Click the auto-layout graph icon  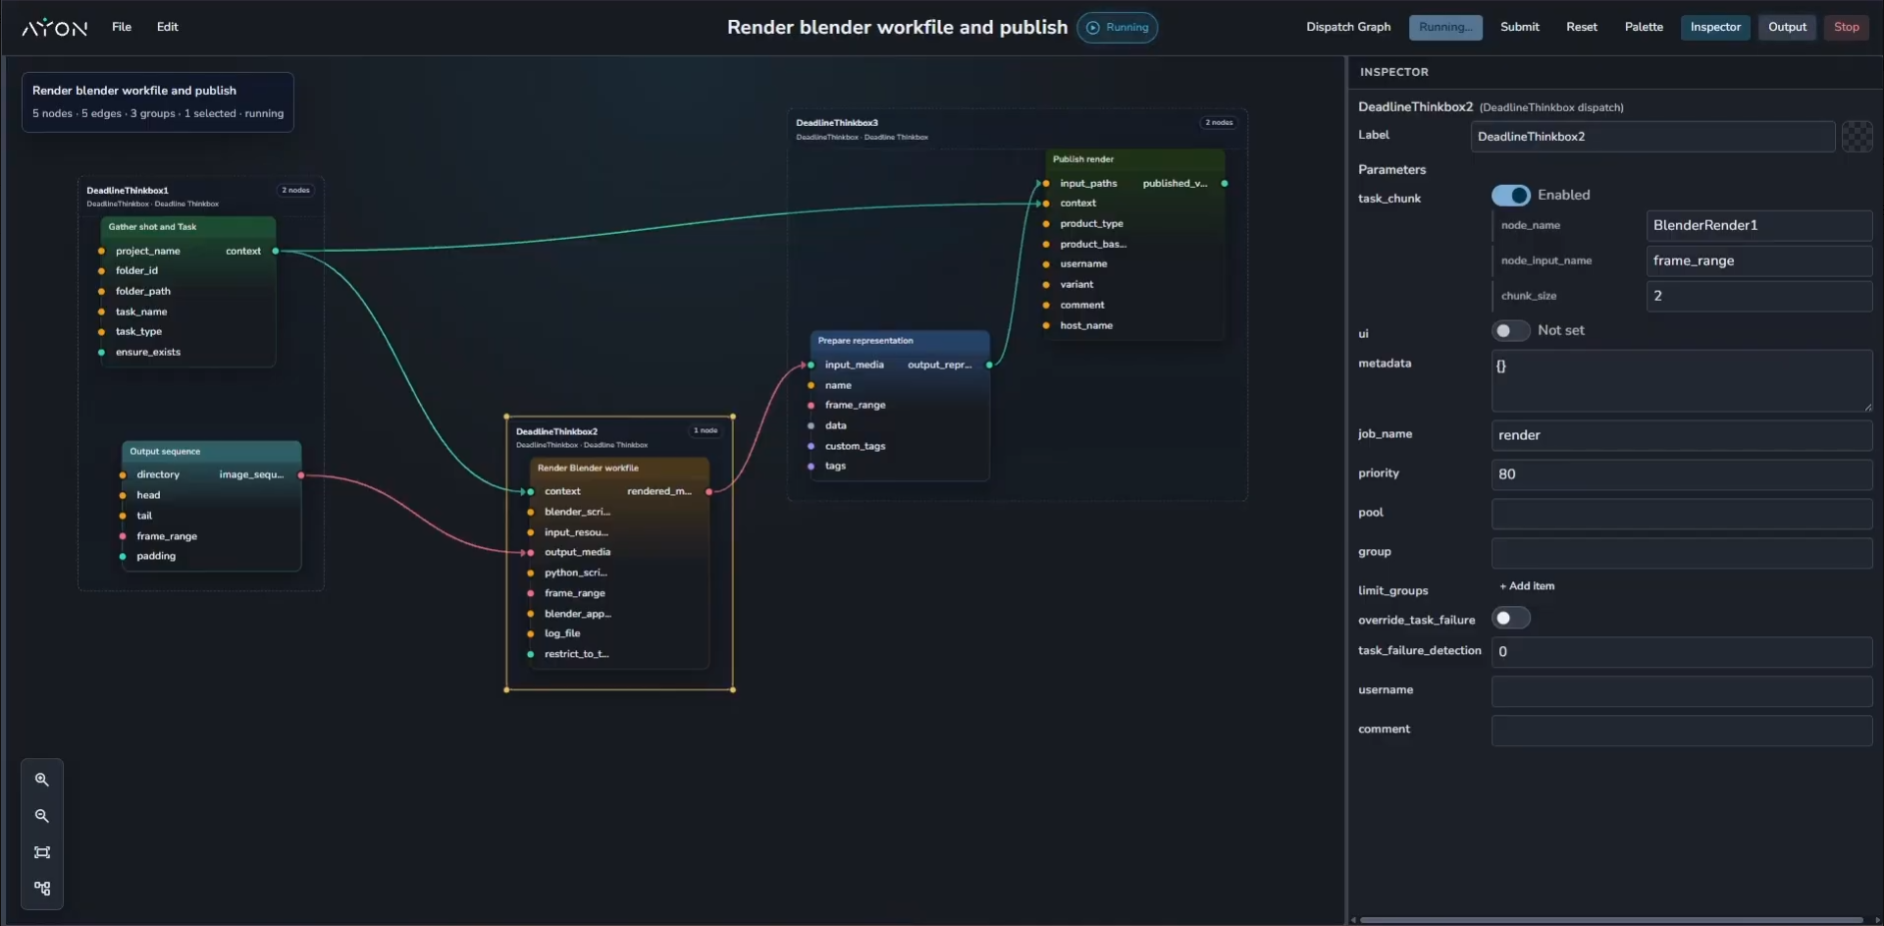[x=42, y=888]
